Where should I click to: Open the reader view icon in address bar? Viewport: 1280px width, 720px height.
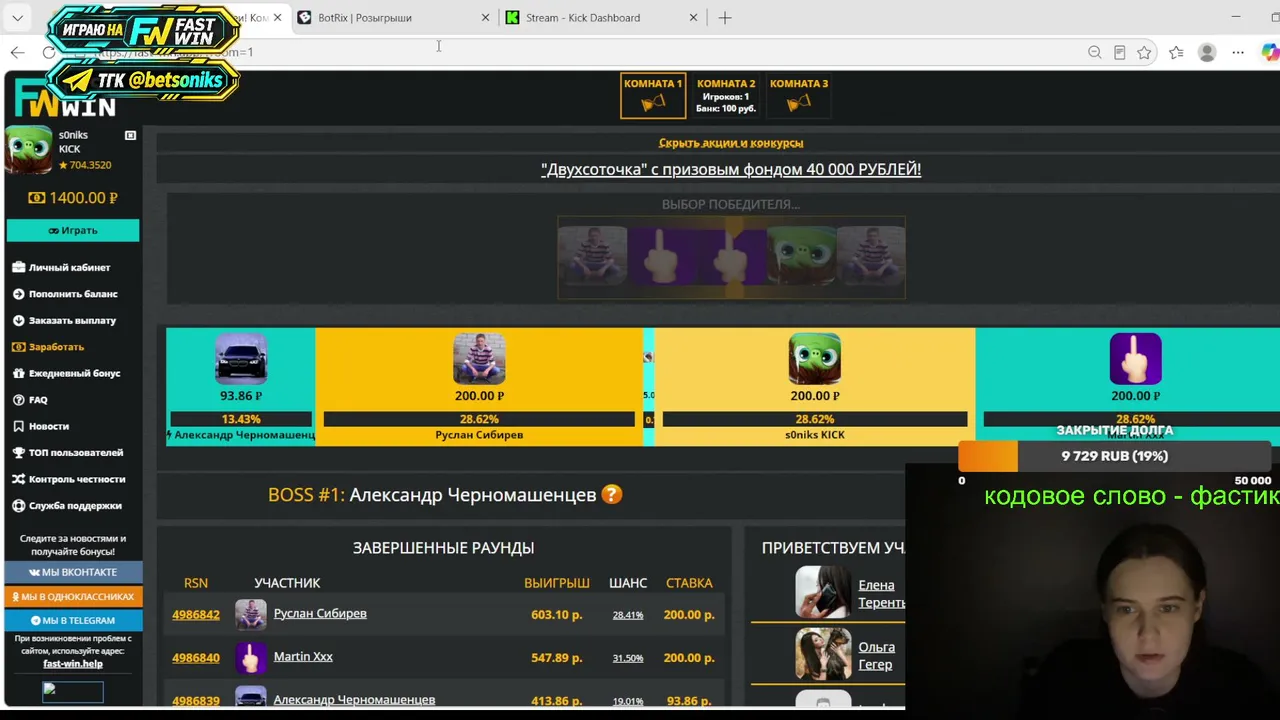(1119, 52)
